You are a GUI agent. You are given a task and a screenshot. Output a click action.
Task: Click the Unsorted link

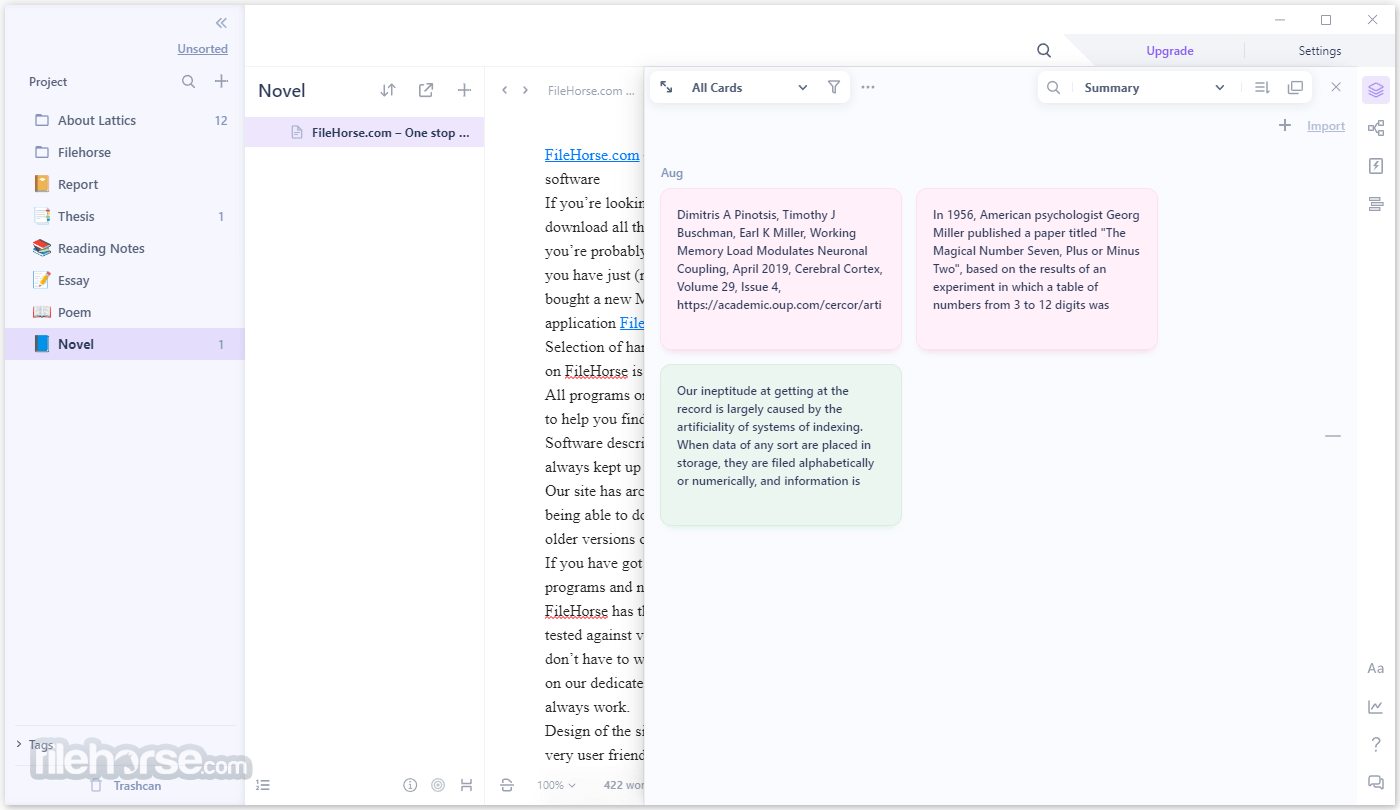(203, 49)
